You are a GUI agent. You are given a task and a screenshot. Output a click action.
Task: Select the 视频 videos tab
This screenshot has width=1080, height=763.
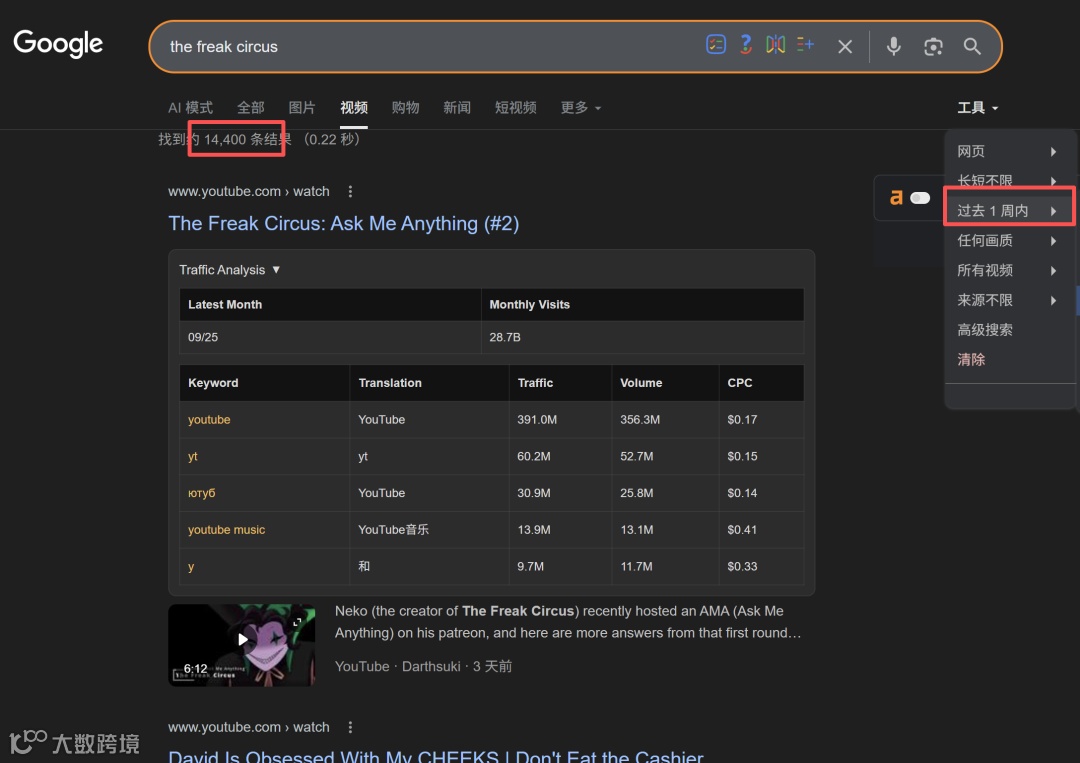pos(354,108)
